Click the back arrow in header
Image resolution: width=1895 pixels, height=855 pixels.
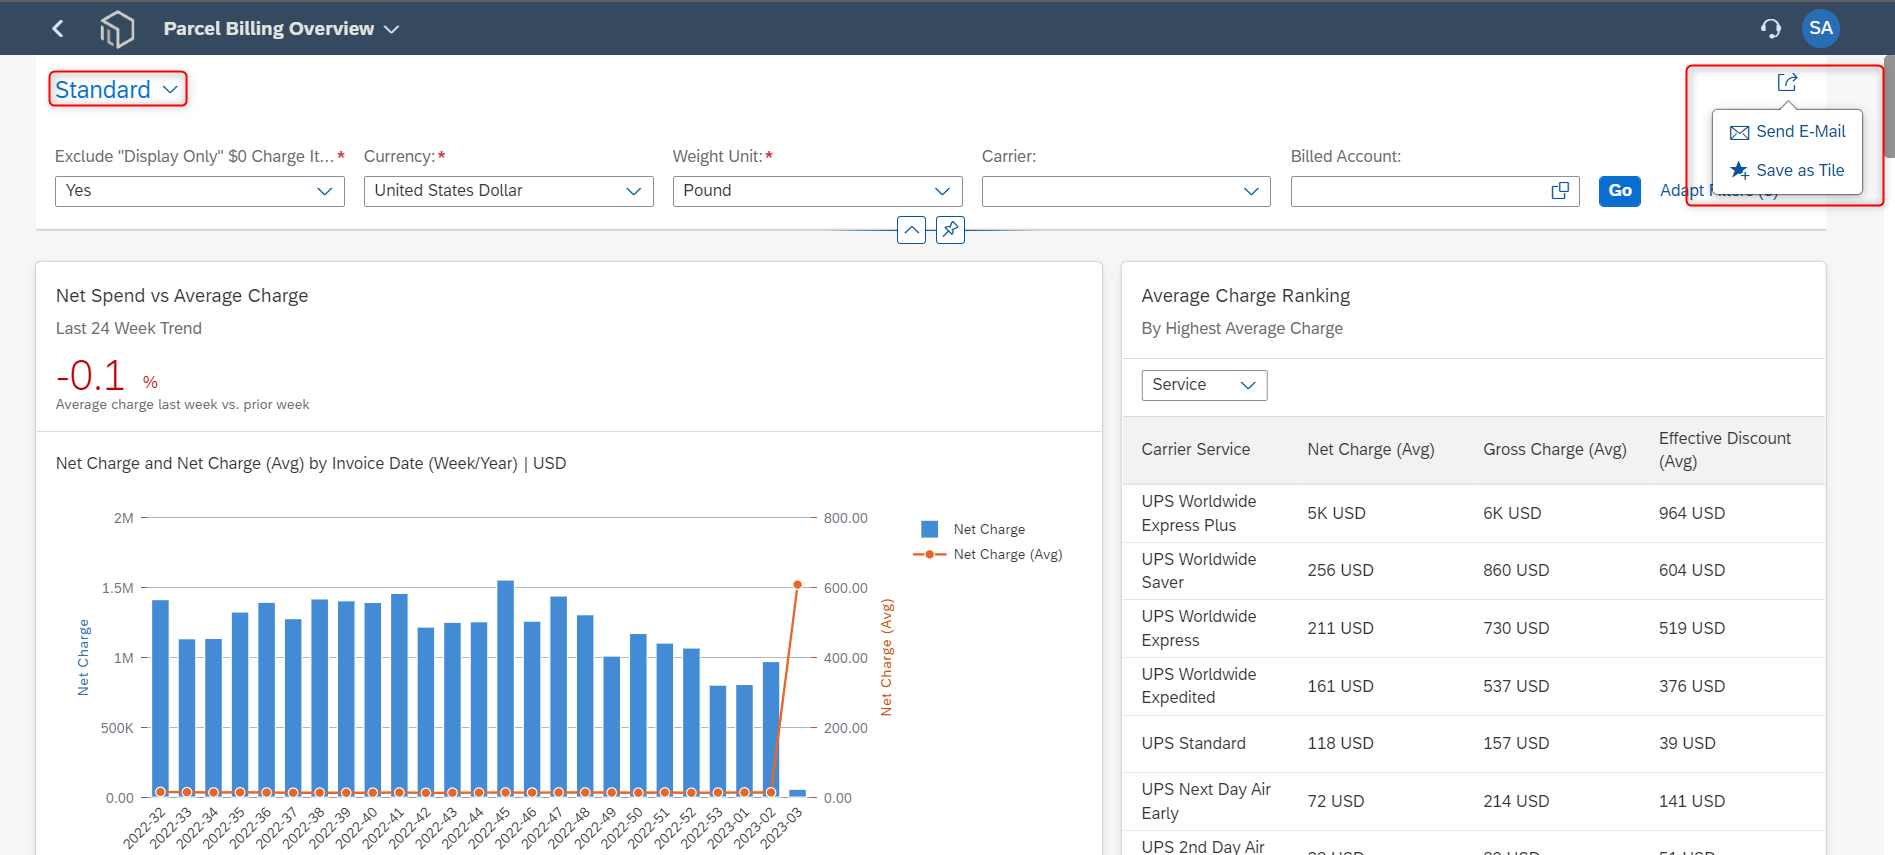click(x=58, y=28)
